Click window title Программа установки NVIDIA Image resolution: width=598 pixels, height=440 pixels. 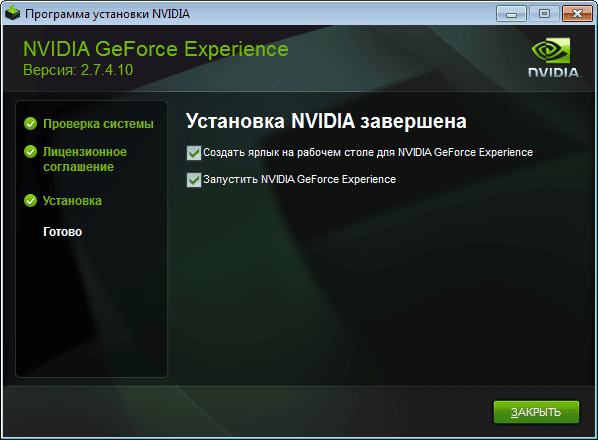click(x=108, y=14)
